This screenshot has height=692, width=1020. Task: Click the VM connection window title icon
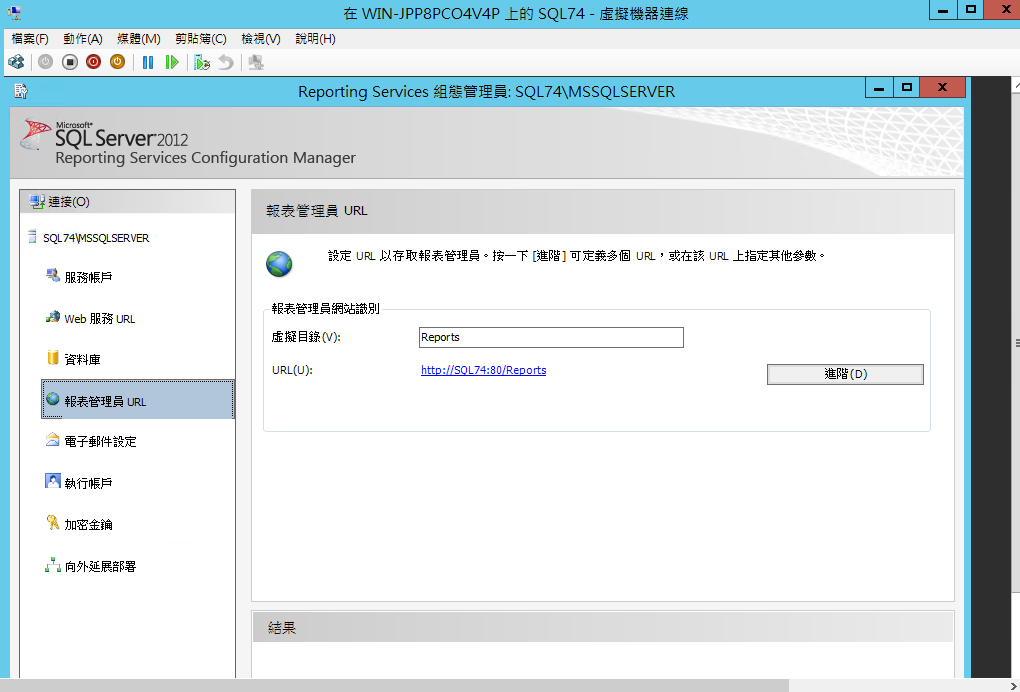pyautogui.click(x=13, y=12)
